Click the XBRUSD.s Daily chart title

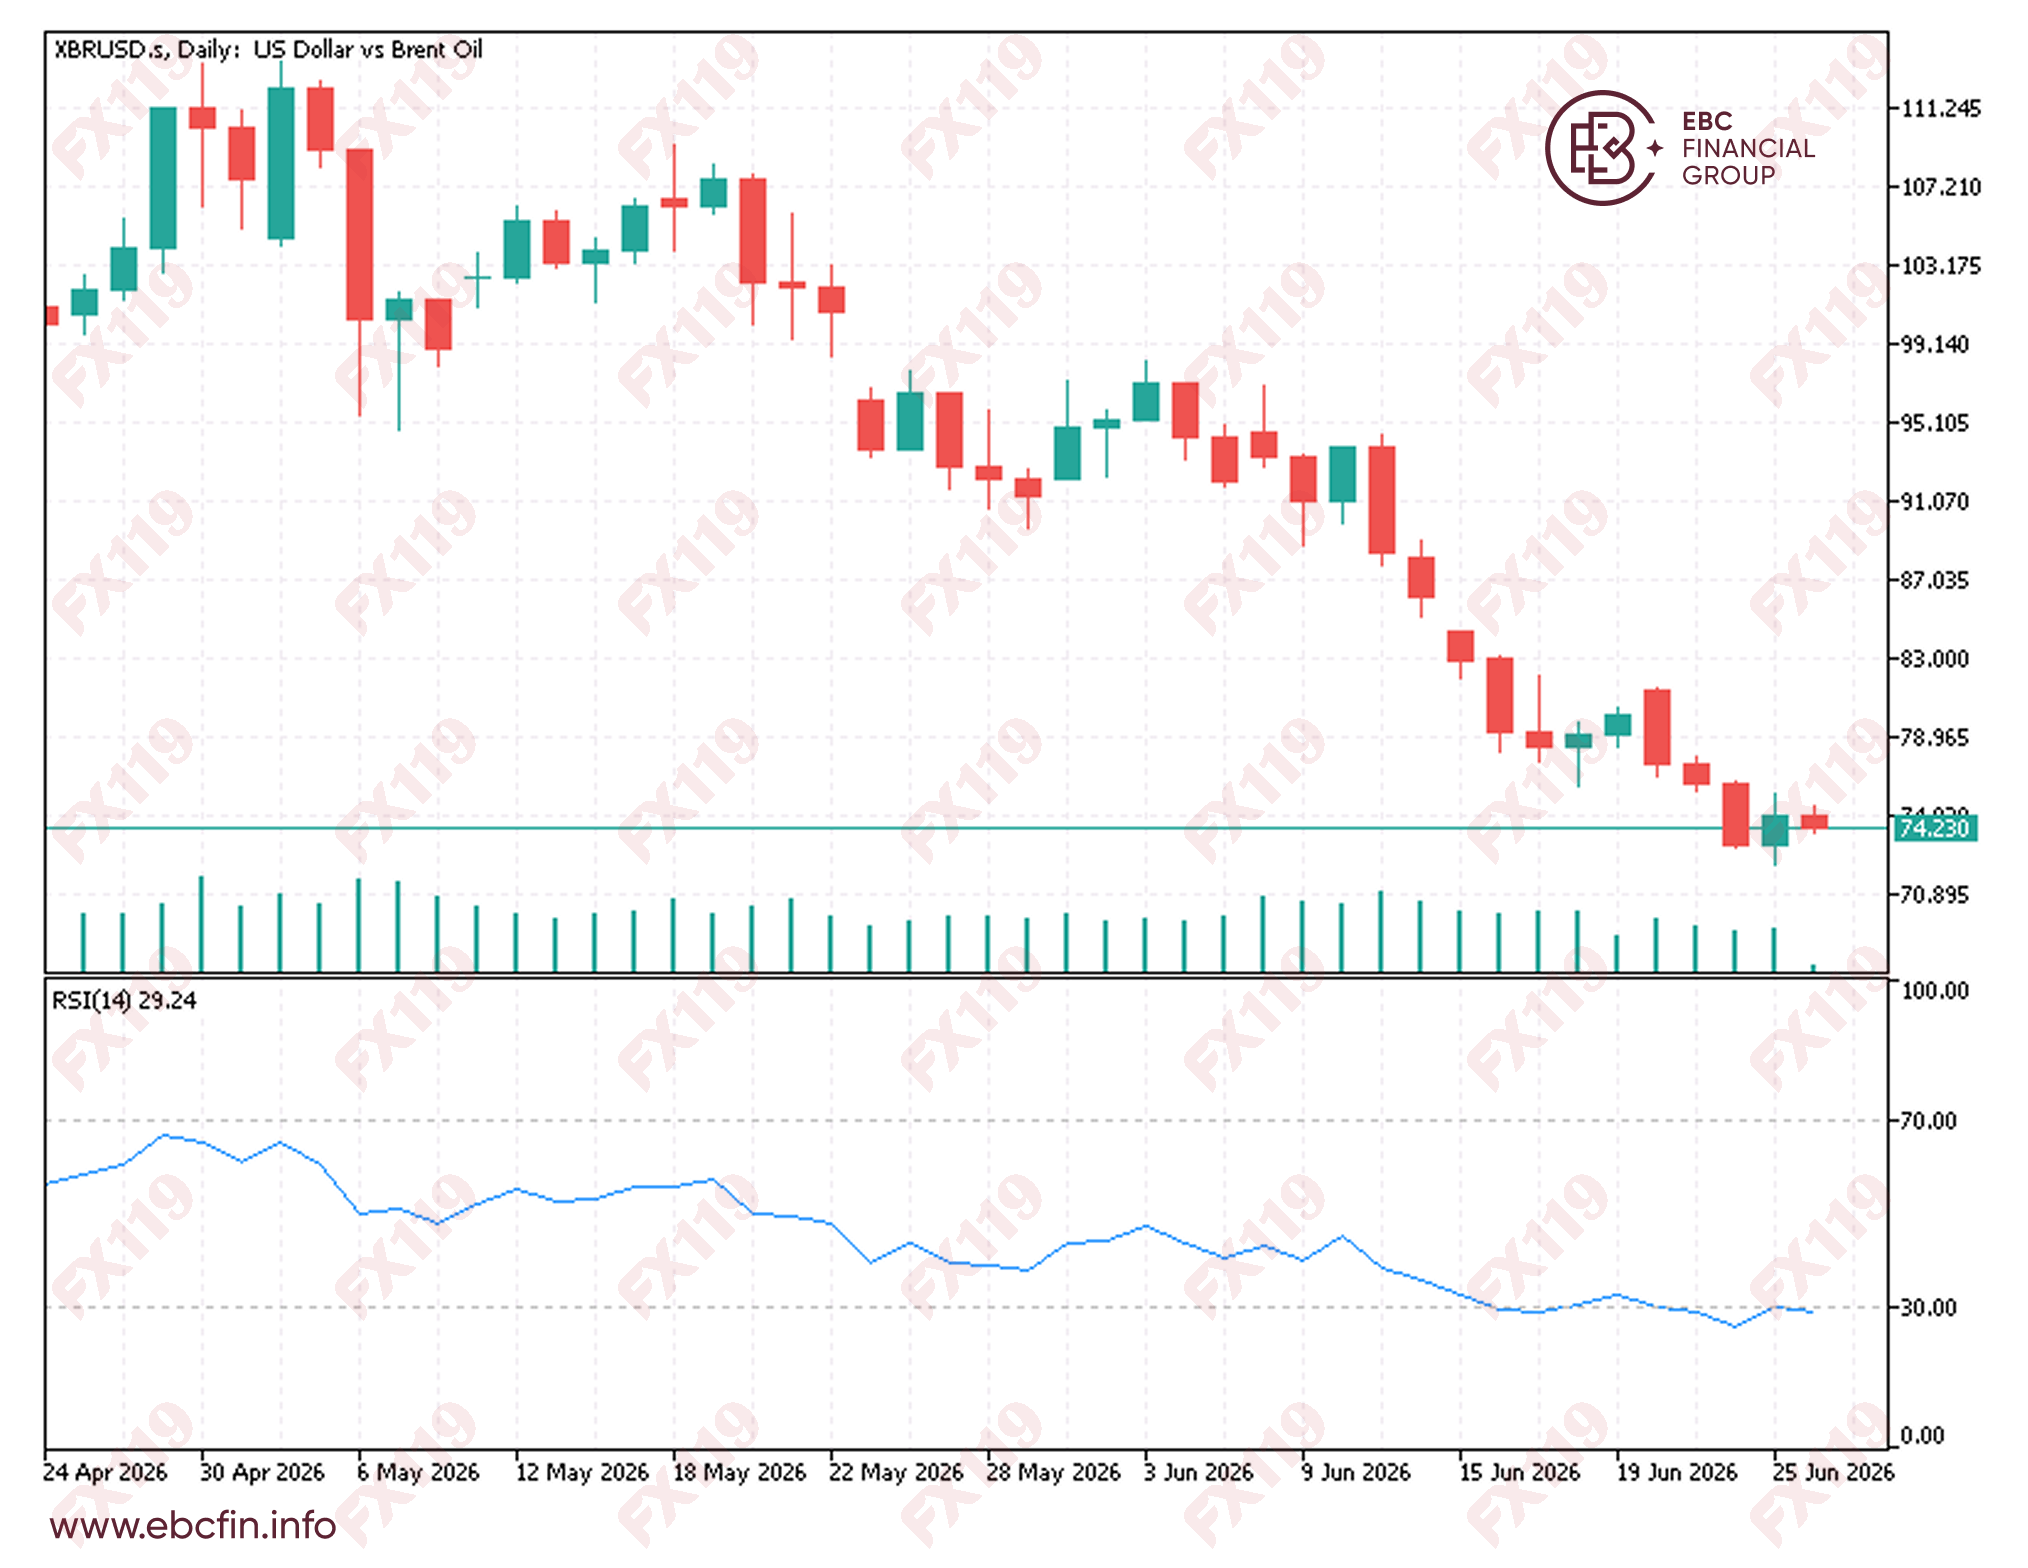[268, 49]
